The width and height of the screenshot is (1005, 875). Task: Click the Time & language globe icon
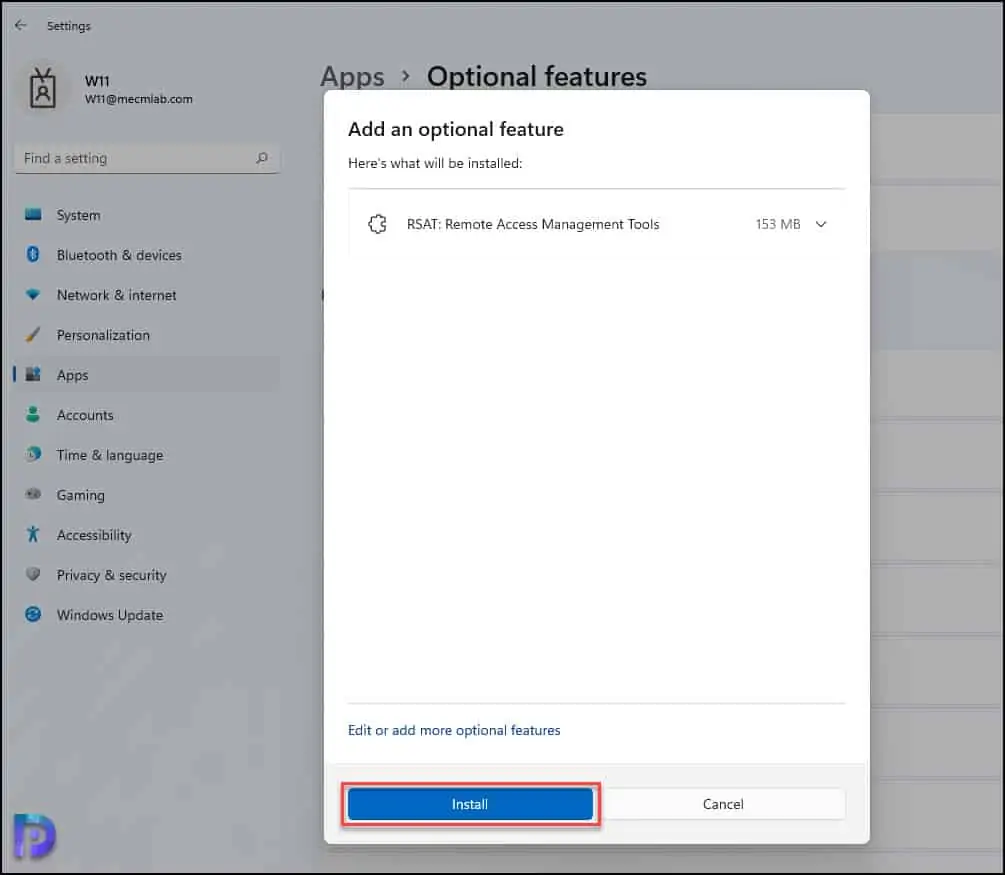point(33,454)
